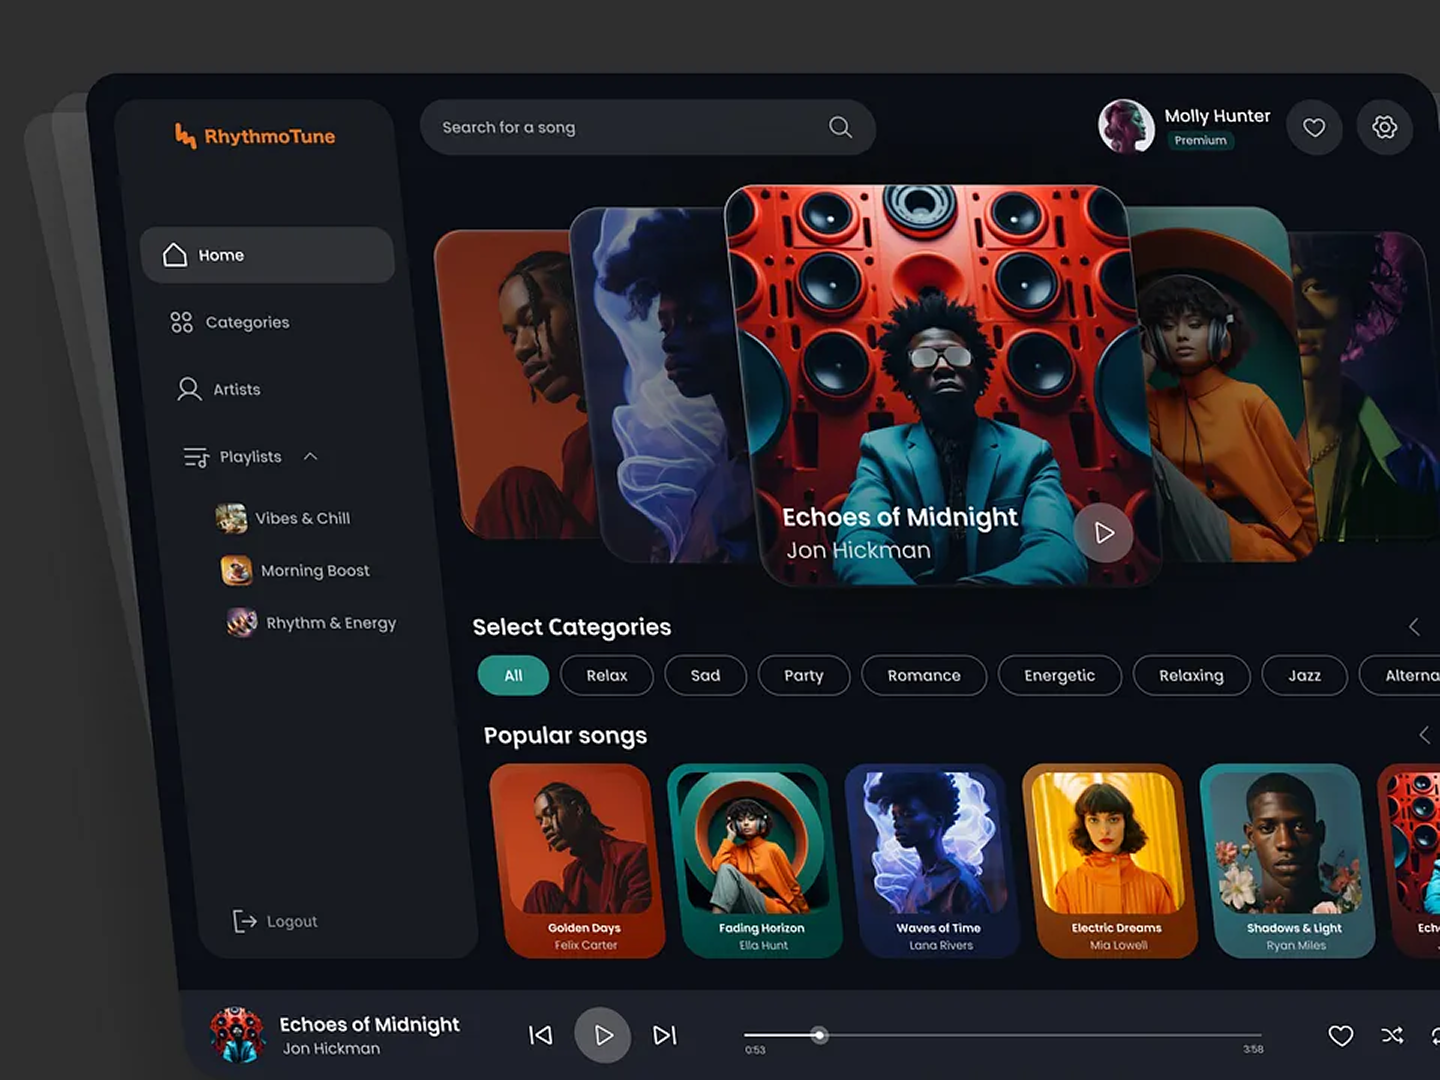Viewport: 1440px width, 1080px height.
Task: Open the Vibes & Chill playlist
Action: click(303, 518)
